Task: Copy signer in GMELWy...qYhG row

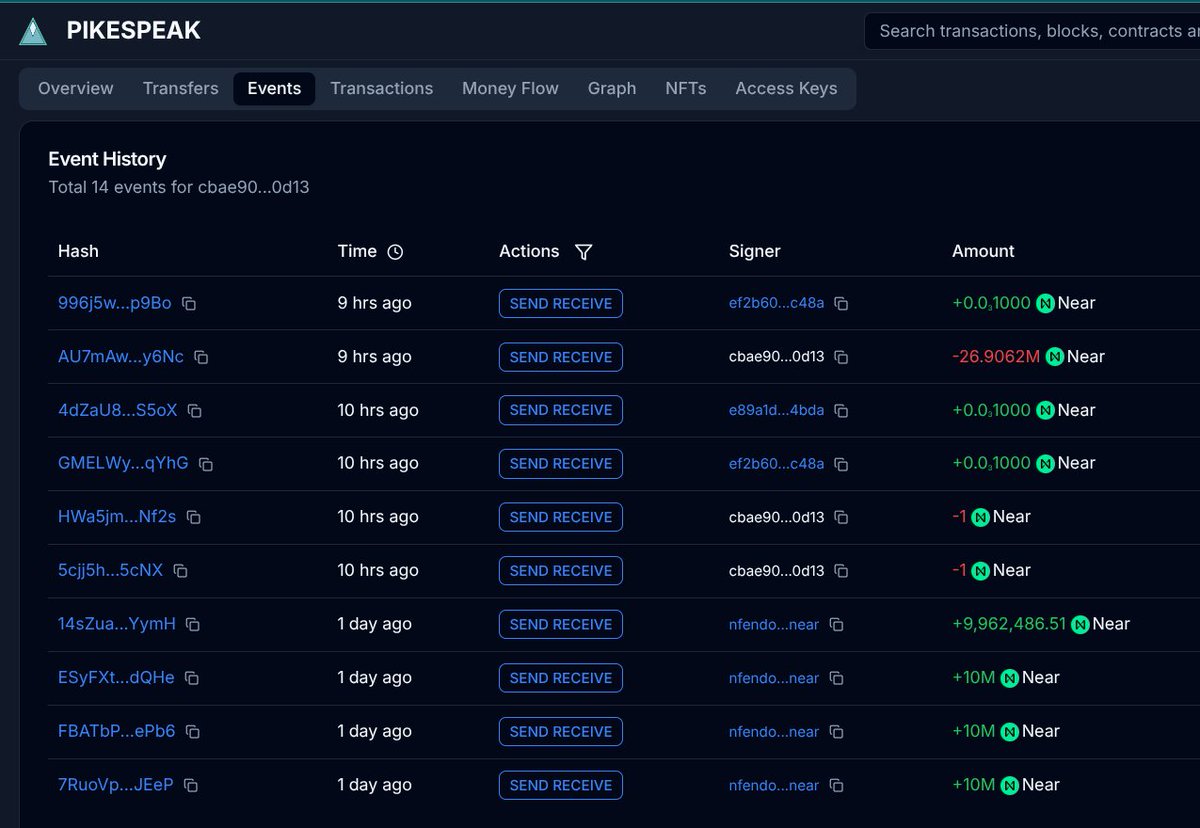Action: pyautogui.click(x=841, y=464)
